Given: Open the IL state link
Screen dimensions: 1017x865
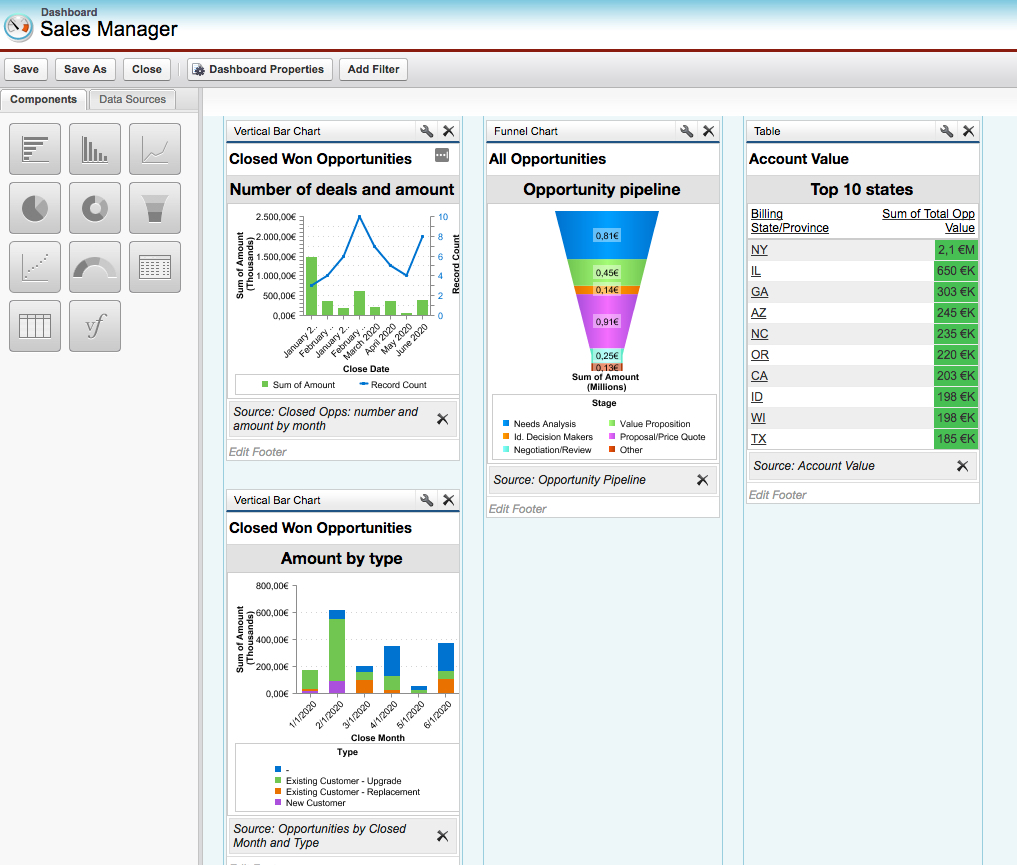Looking at the screenshot, I should pos(756,270).
